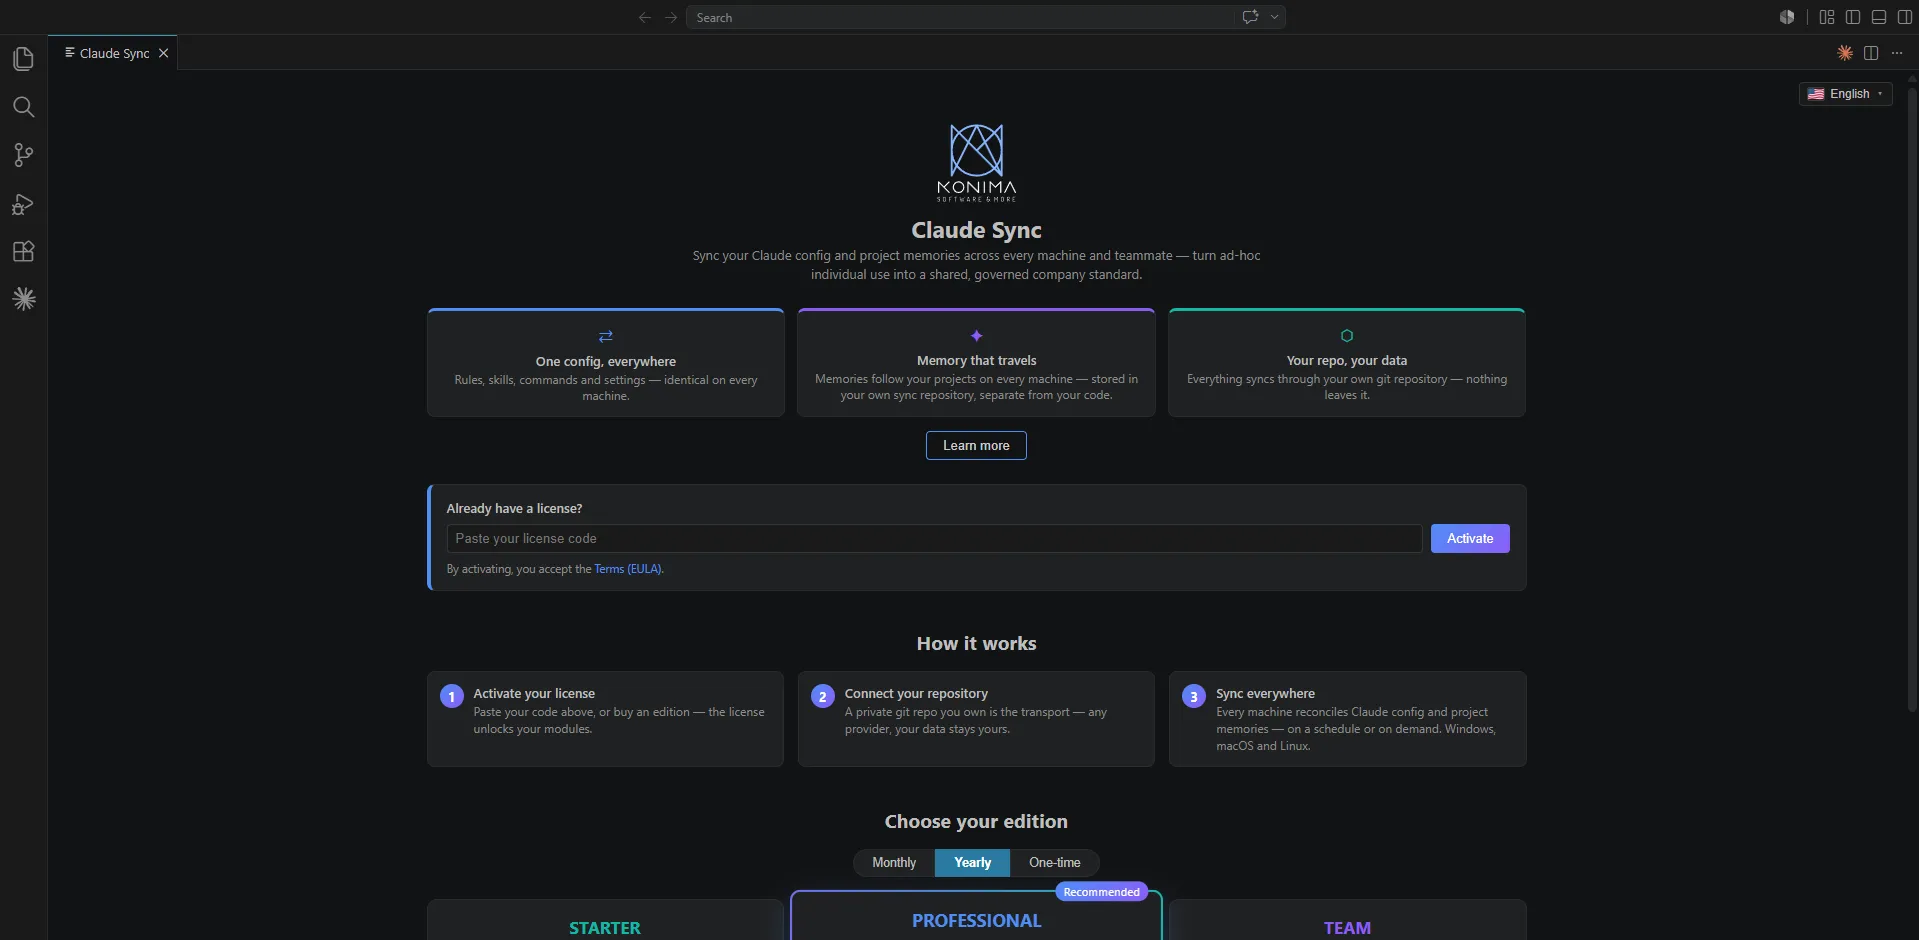
Task: Click the step 1 Activate your license badge
Action: (x=452, y=697)
